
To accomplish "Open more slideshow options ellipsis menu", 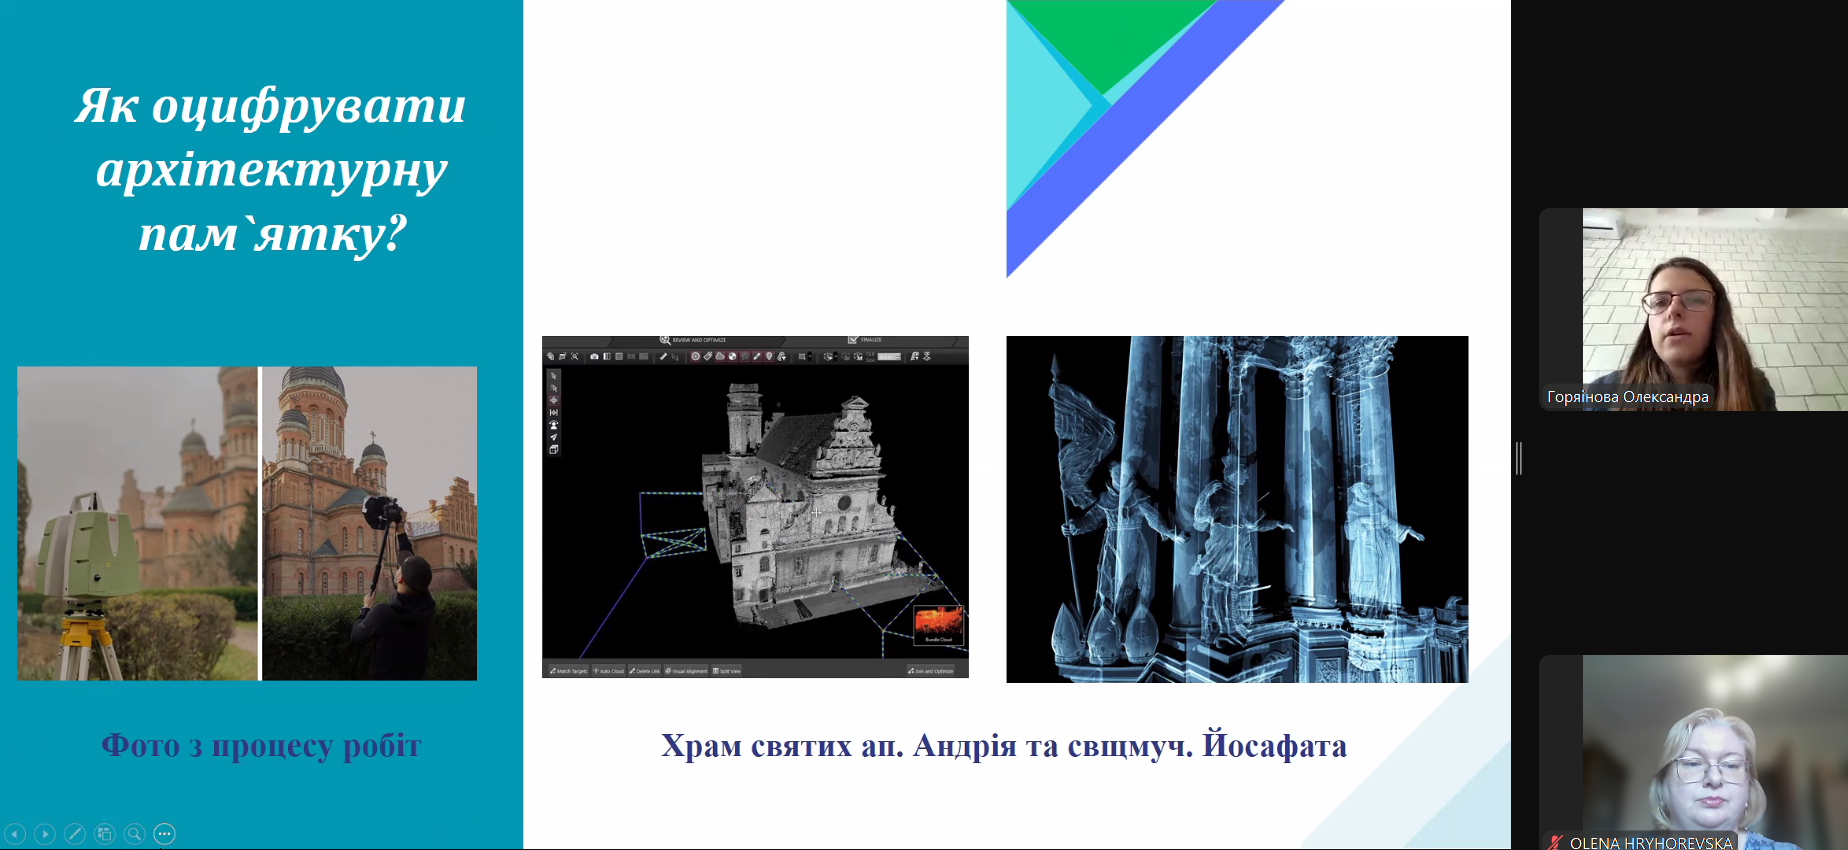I will click(x=165, y=834).
